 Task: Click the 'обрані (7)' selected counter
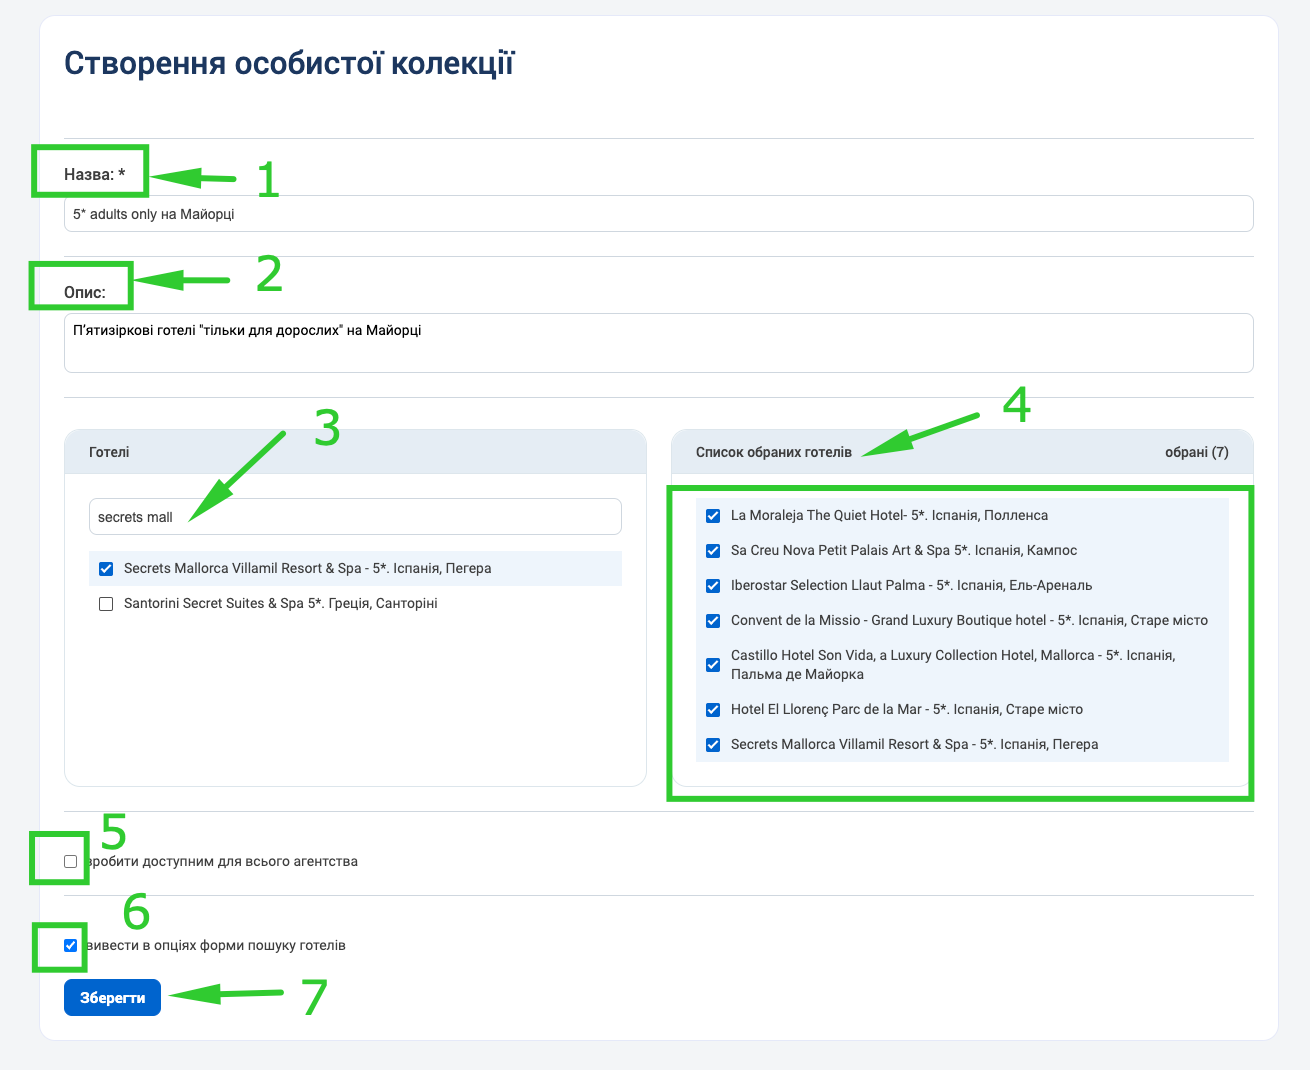pyautogui.click(x=1196, y=452)
